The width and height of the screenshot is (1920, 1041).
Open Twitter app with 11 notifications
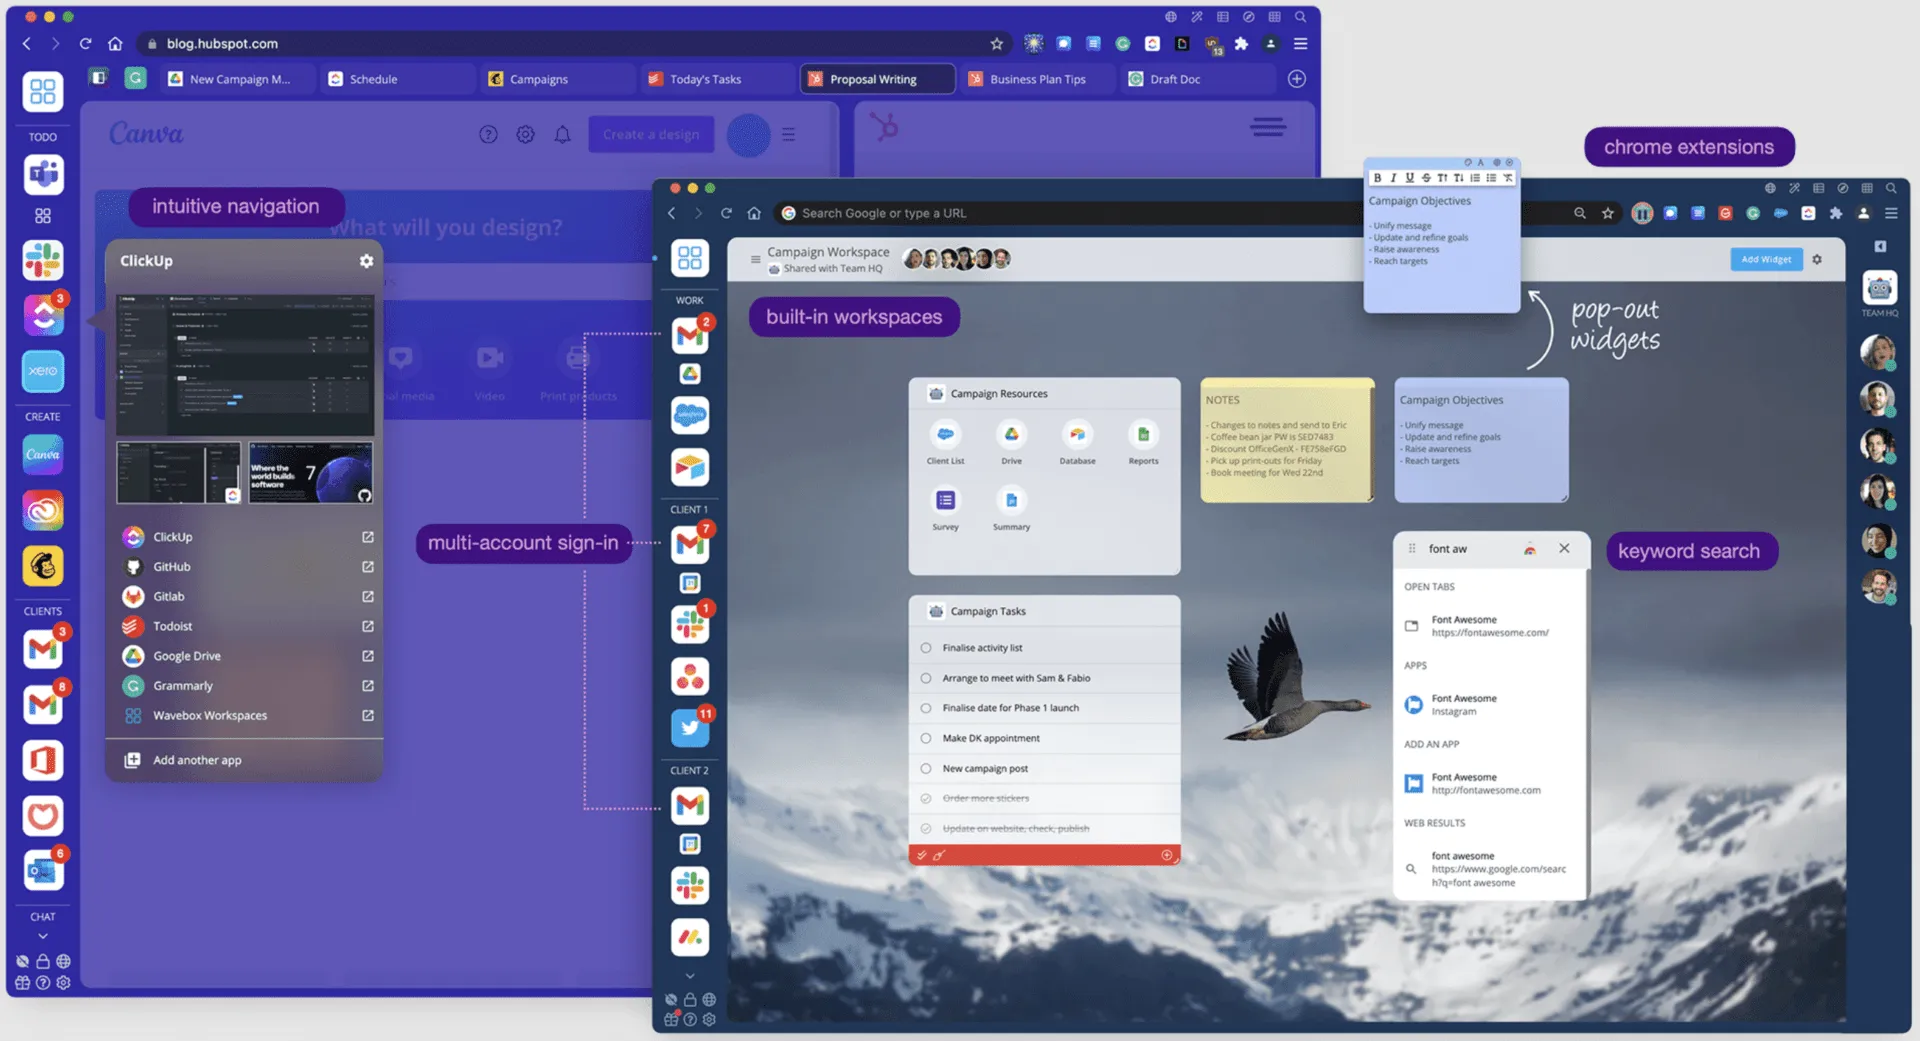(690, 728)
